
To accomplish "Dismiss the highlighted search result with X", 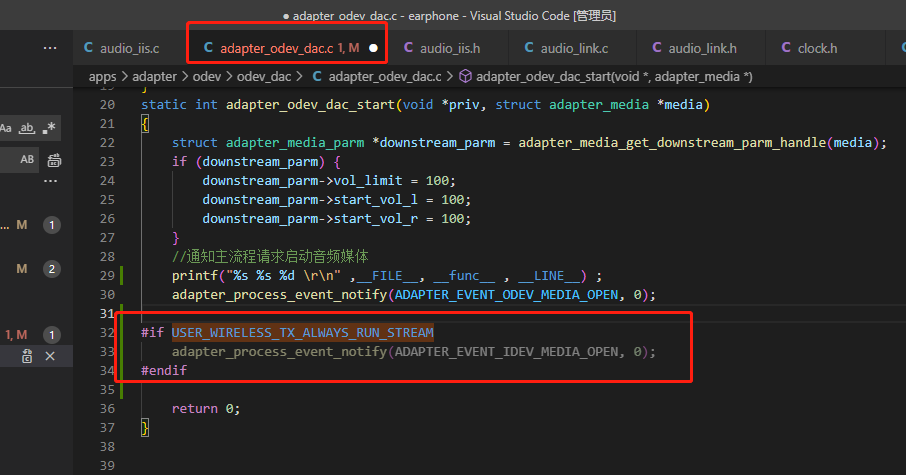I will [x=50, y=356].
